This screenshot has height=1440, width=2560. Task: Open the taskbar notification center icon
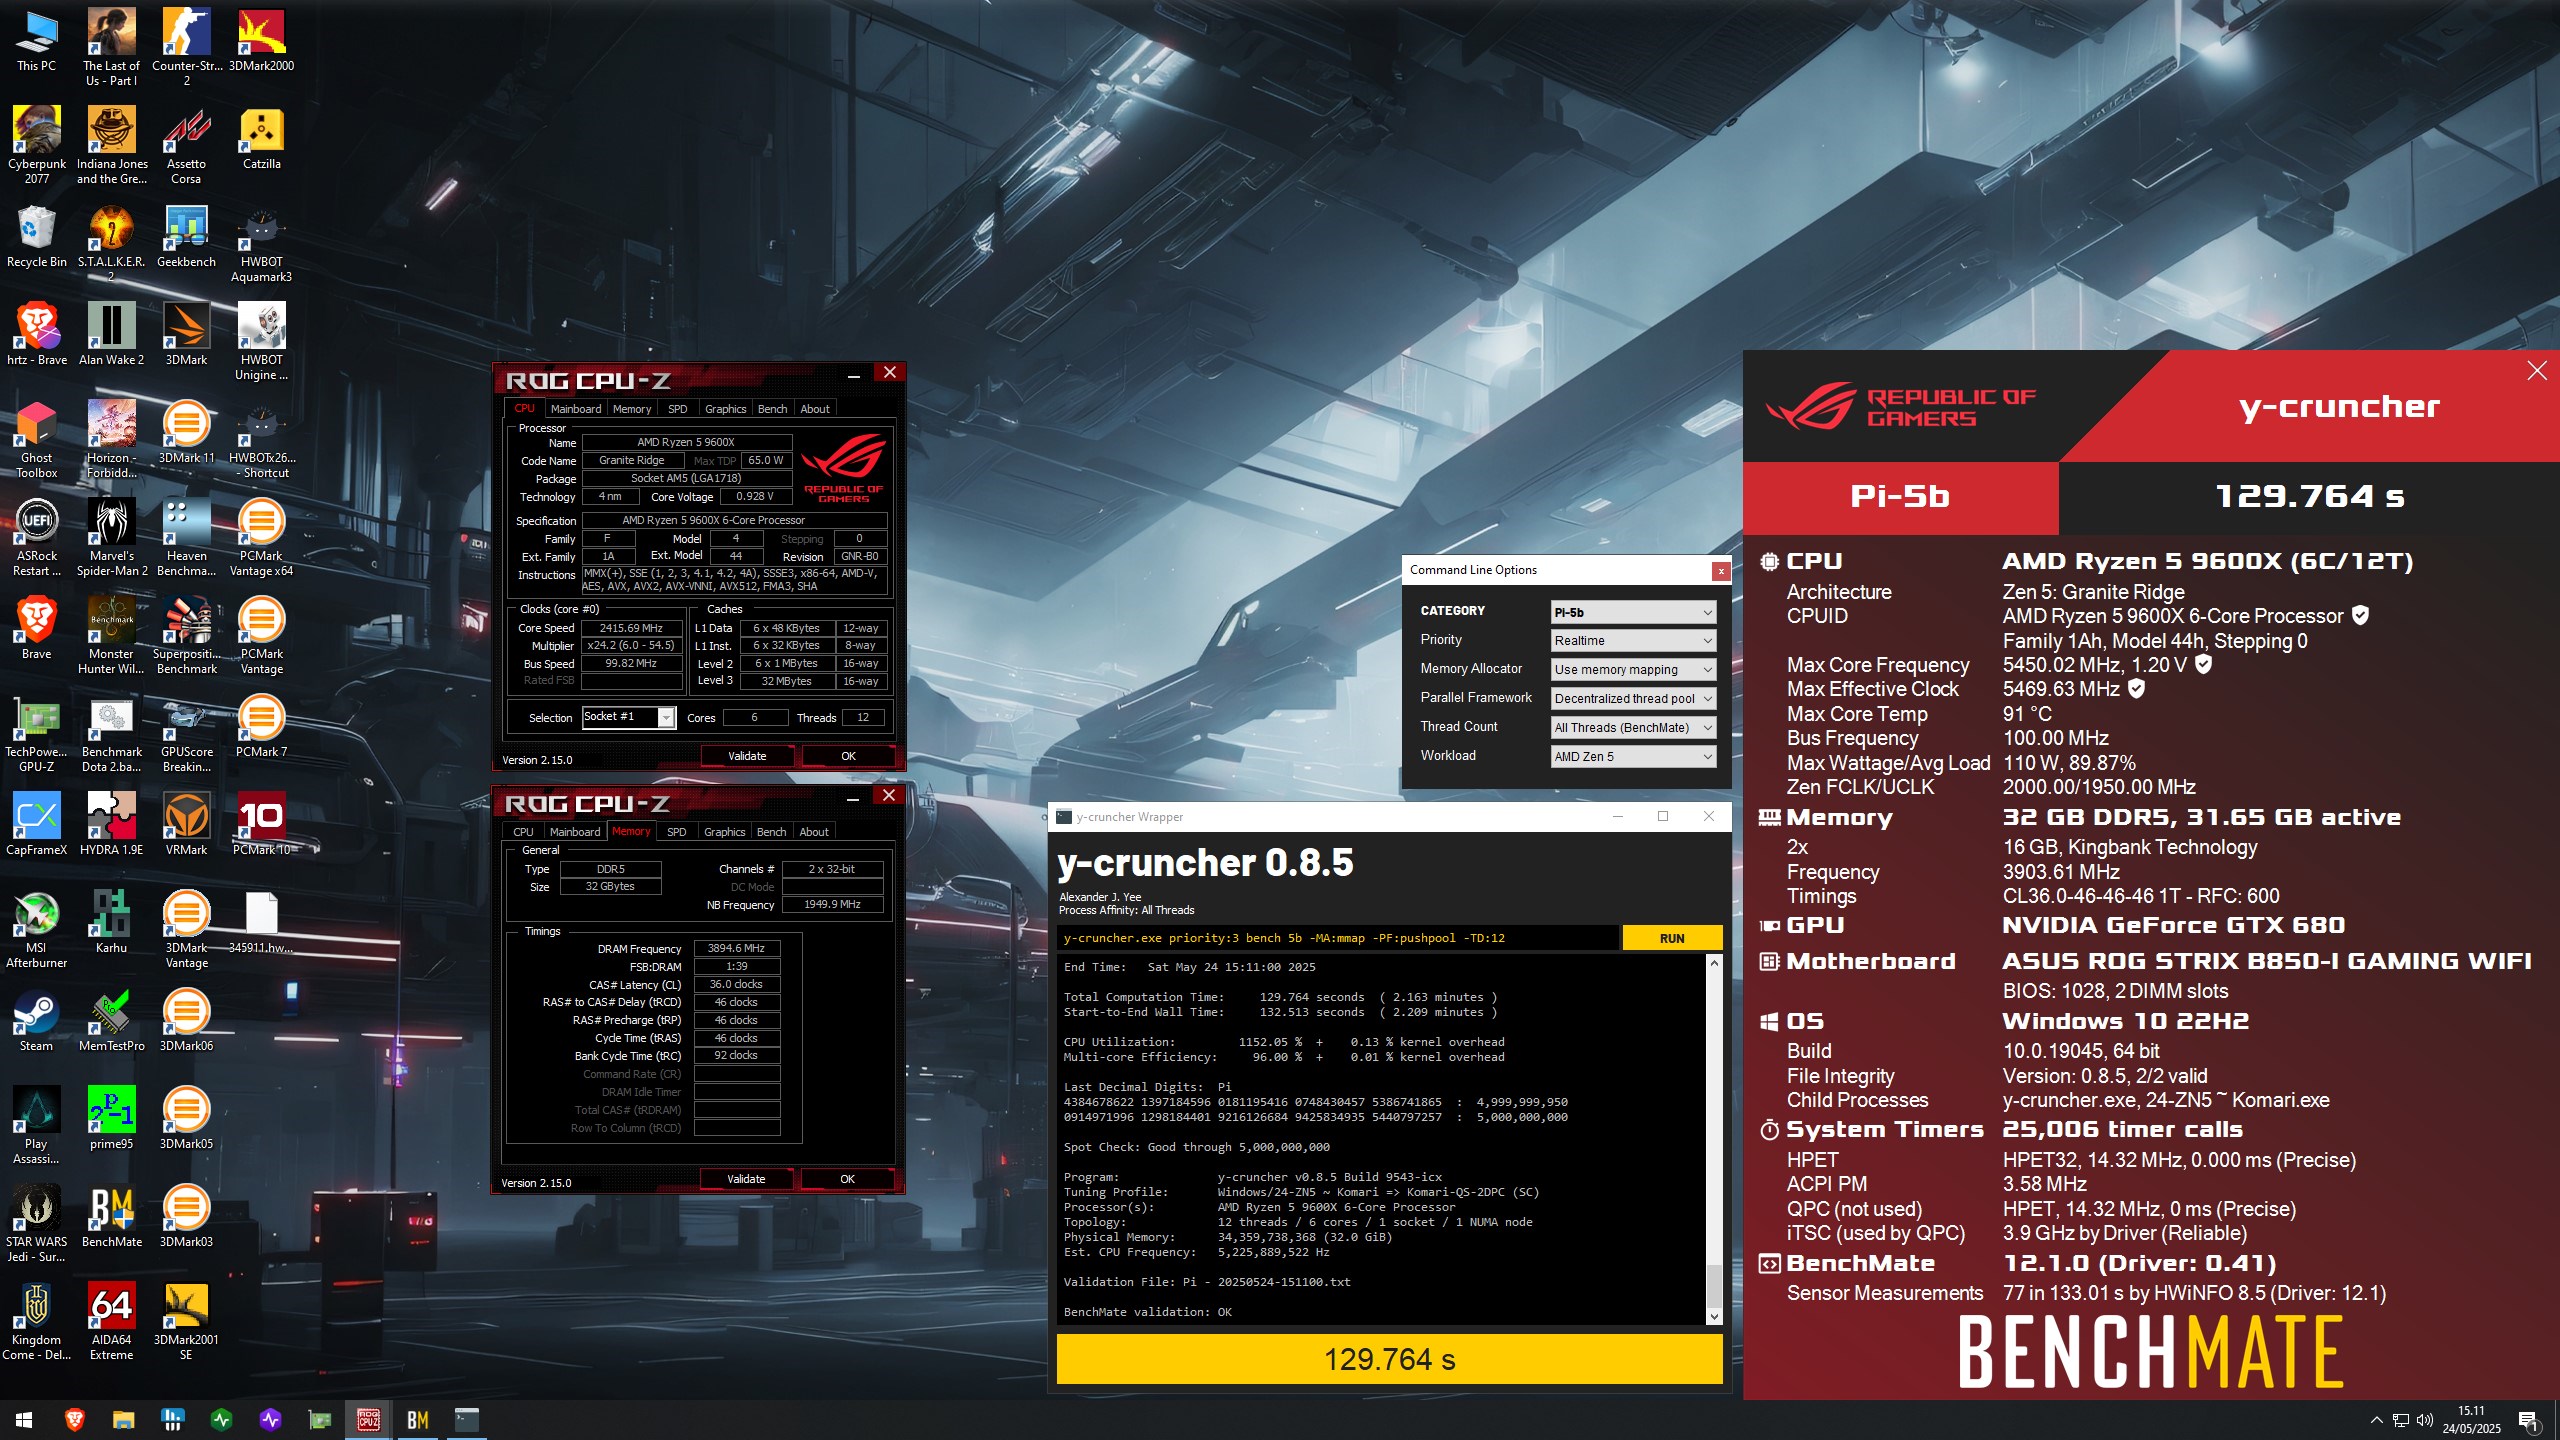tap(2529, 1420)
